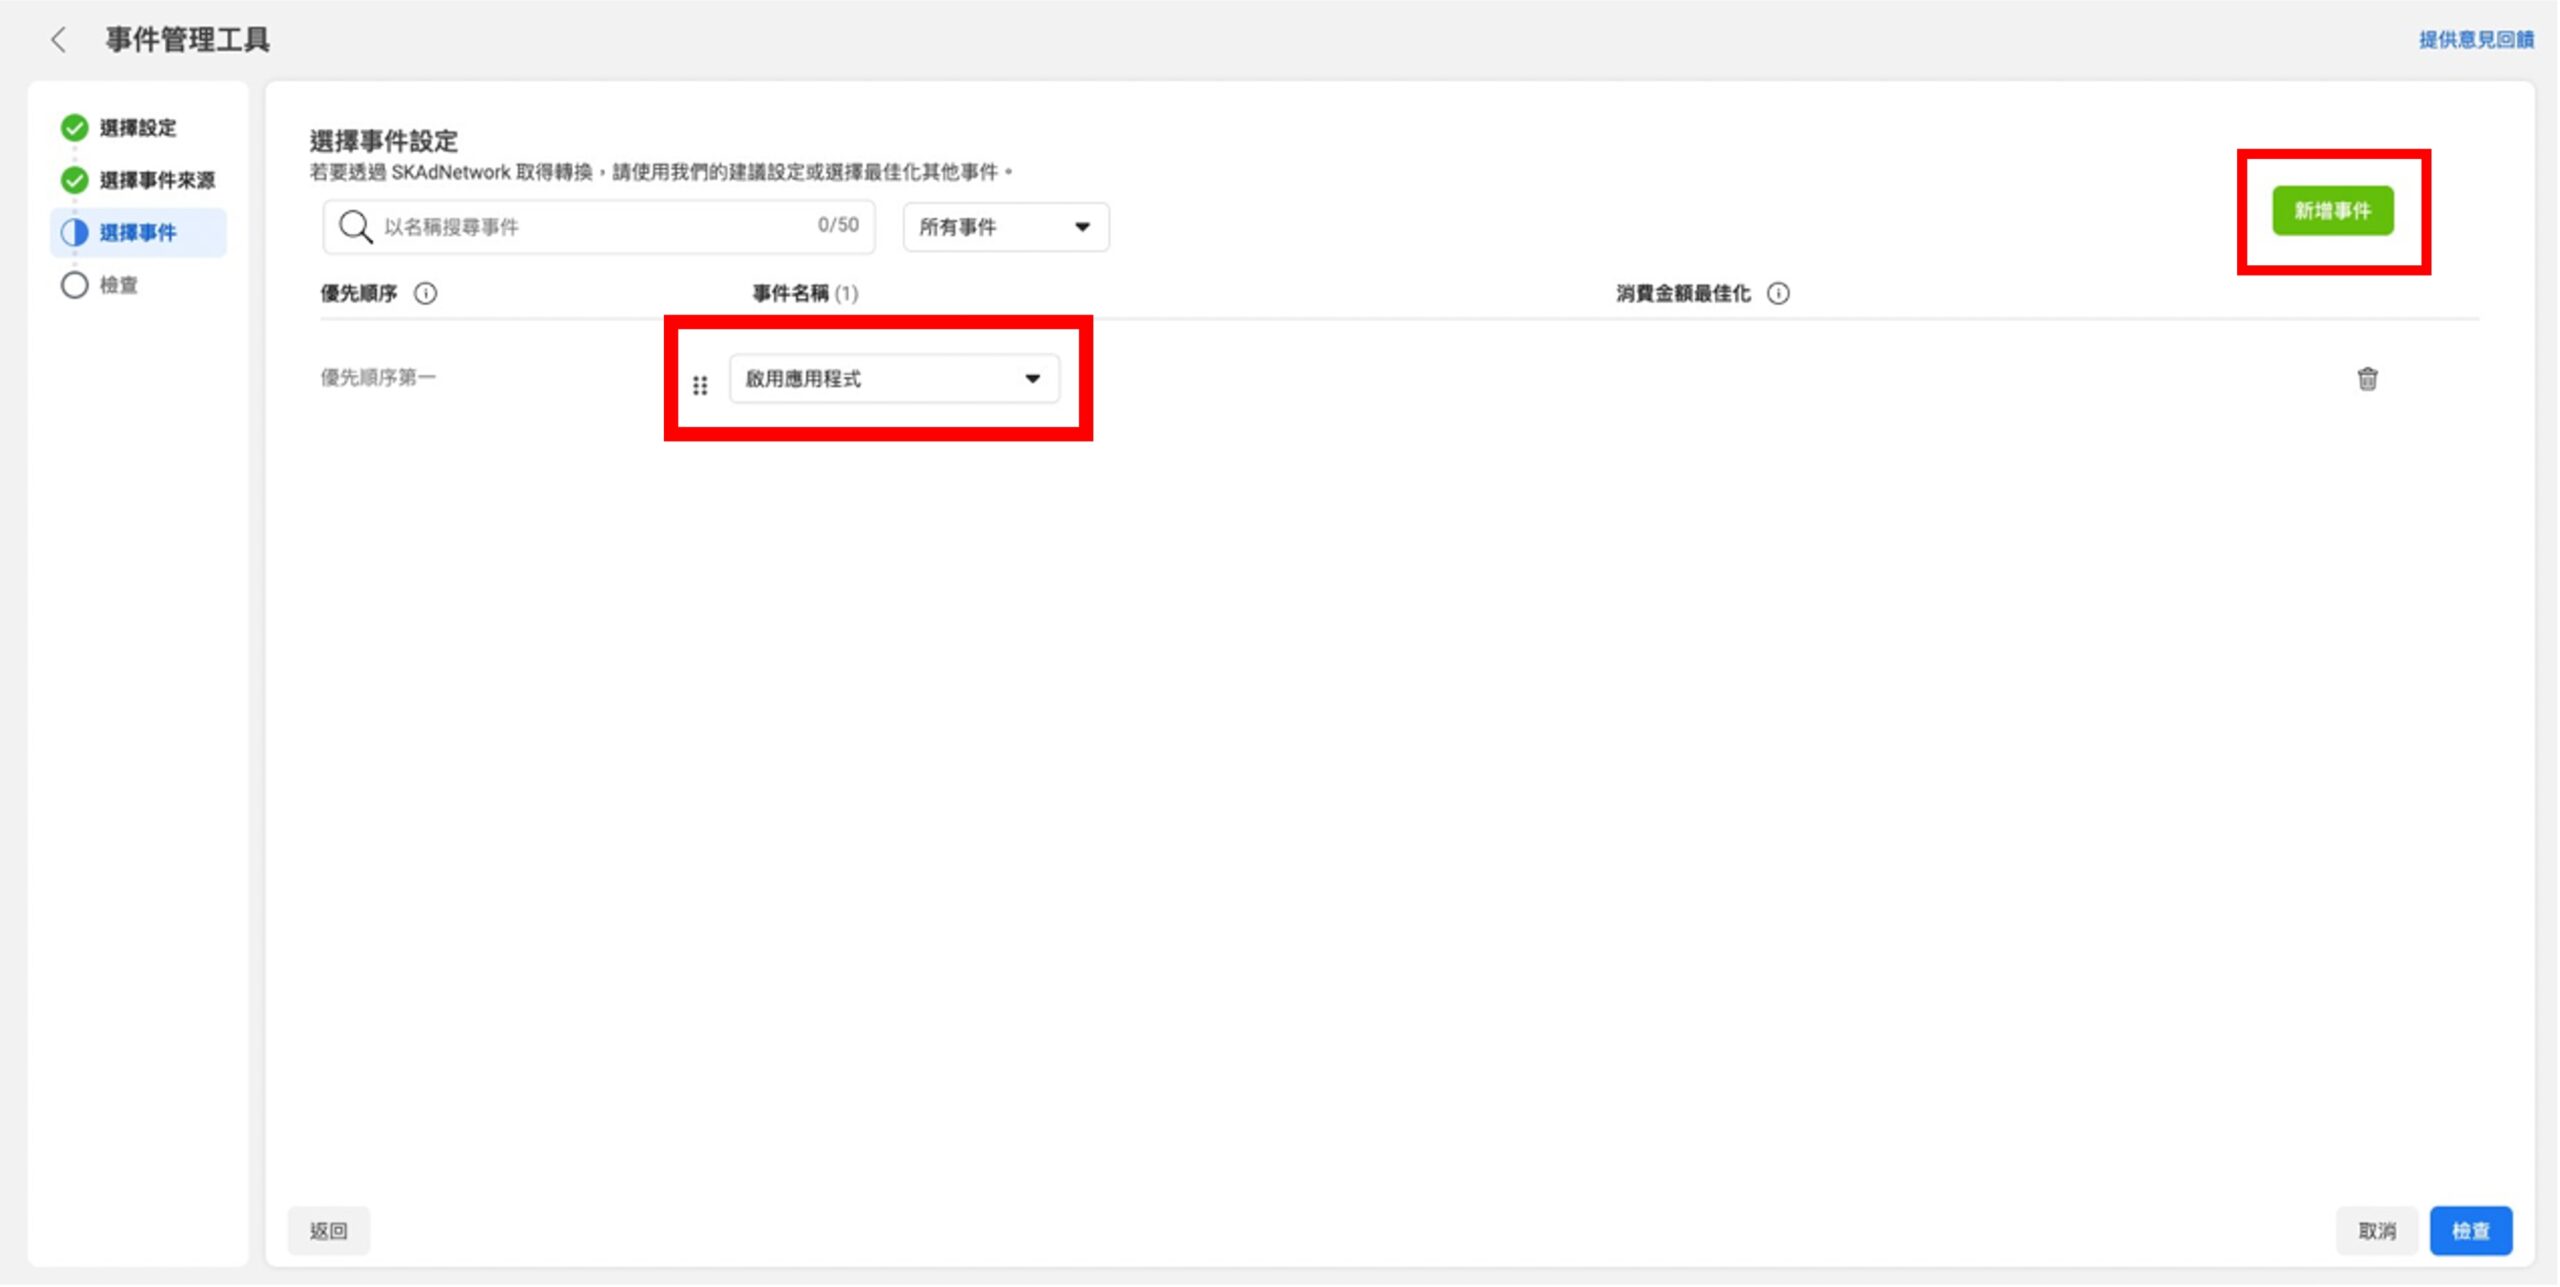The height and width of the screenshot is (1287, 2560).
Task: Click the half-filled circle icon for 選擇事件
Action: coord(74,233)
